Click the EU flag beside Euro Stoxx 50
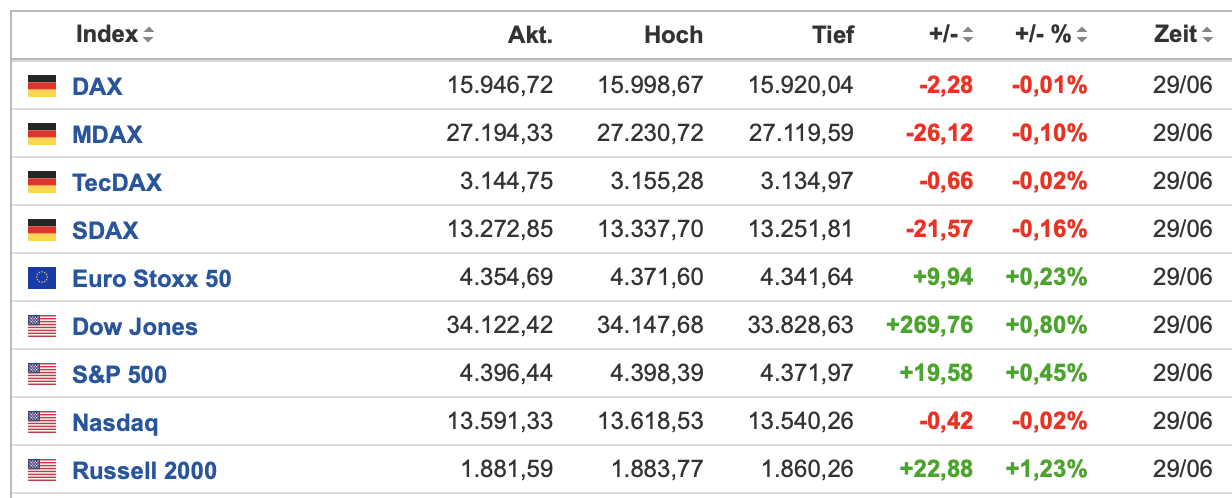This screenshot has width=1232, height=498. coord(42,278)
